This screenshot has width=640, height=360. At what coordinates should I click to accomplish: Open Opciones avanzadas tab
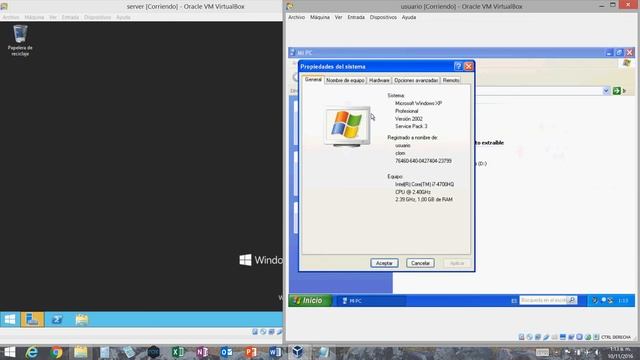coord(416,80)
